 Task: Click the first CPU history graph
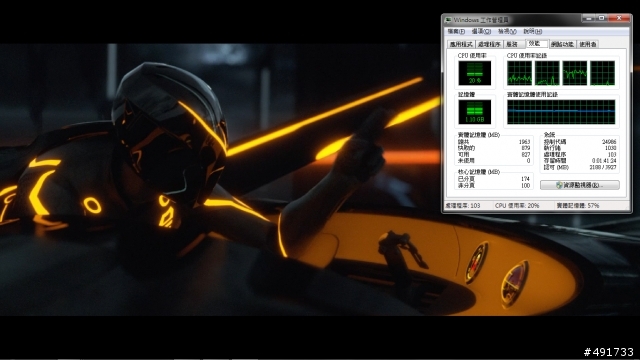point(520,73)
